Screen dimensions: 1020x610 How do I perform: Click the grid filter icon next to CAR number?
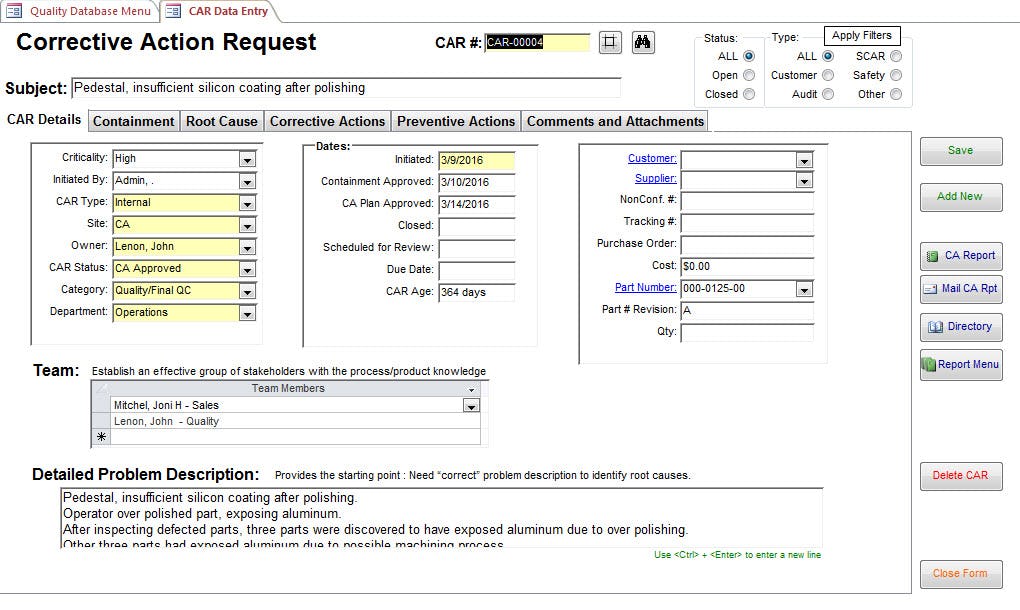pos(610,42)
